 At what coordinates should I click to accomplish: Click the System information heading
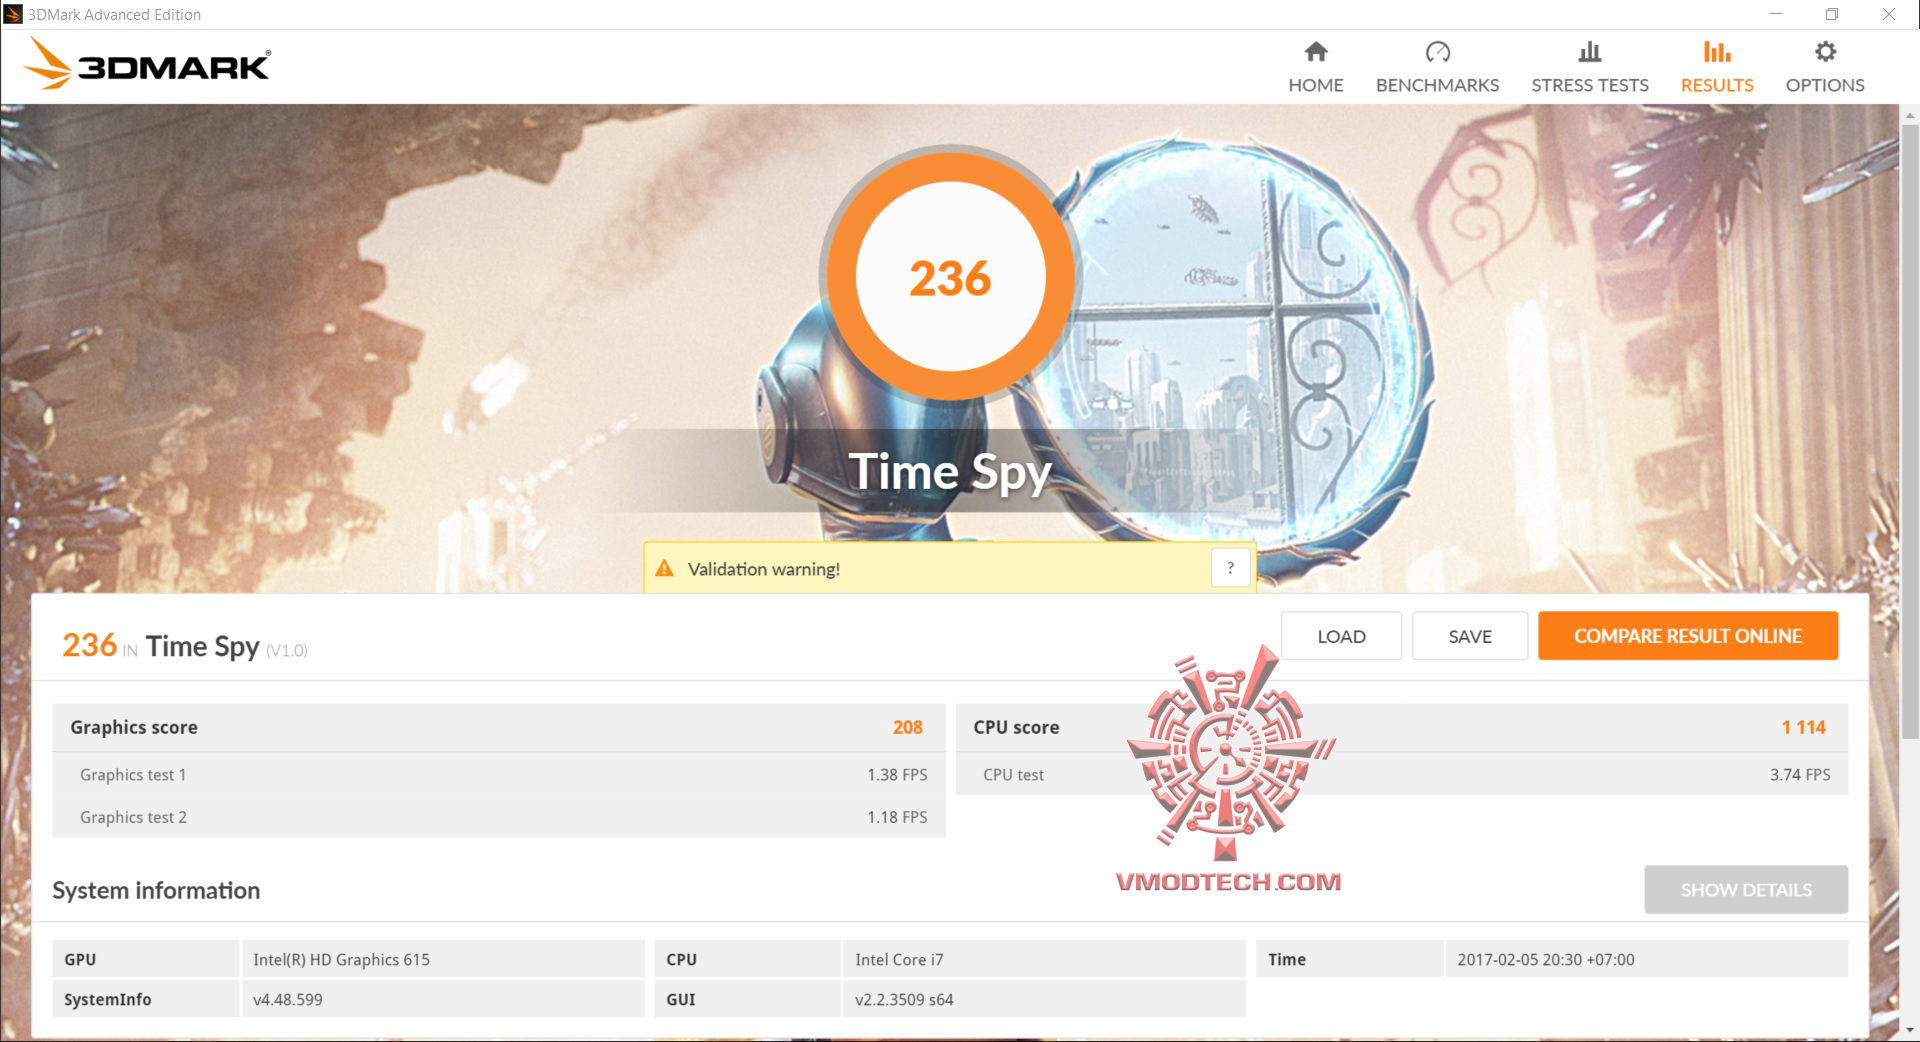156,890
